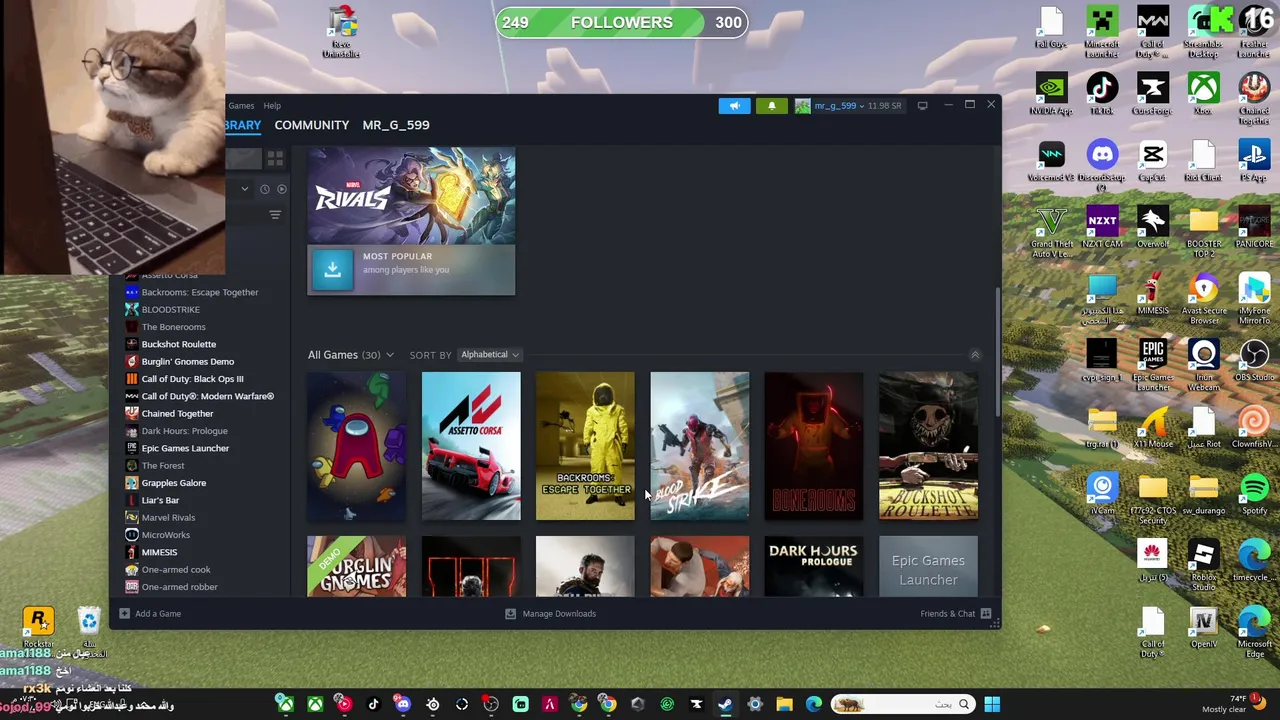Open the Alphabetical sort-by dropdown
This screenshot has width=1280, height=720.
[489, 355]
